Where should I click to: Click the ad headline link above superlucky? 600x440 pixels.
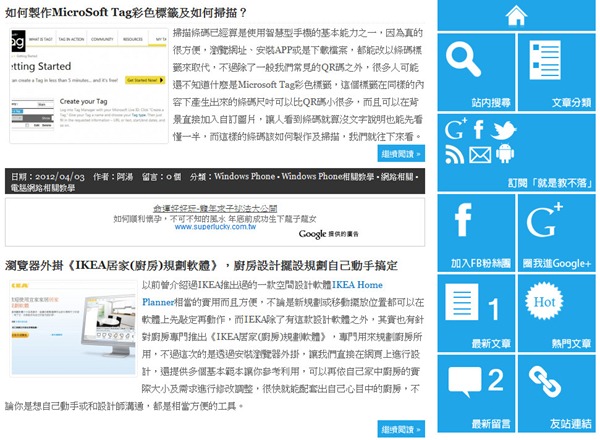[215, 209]
